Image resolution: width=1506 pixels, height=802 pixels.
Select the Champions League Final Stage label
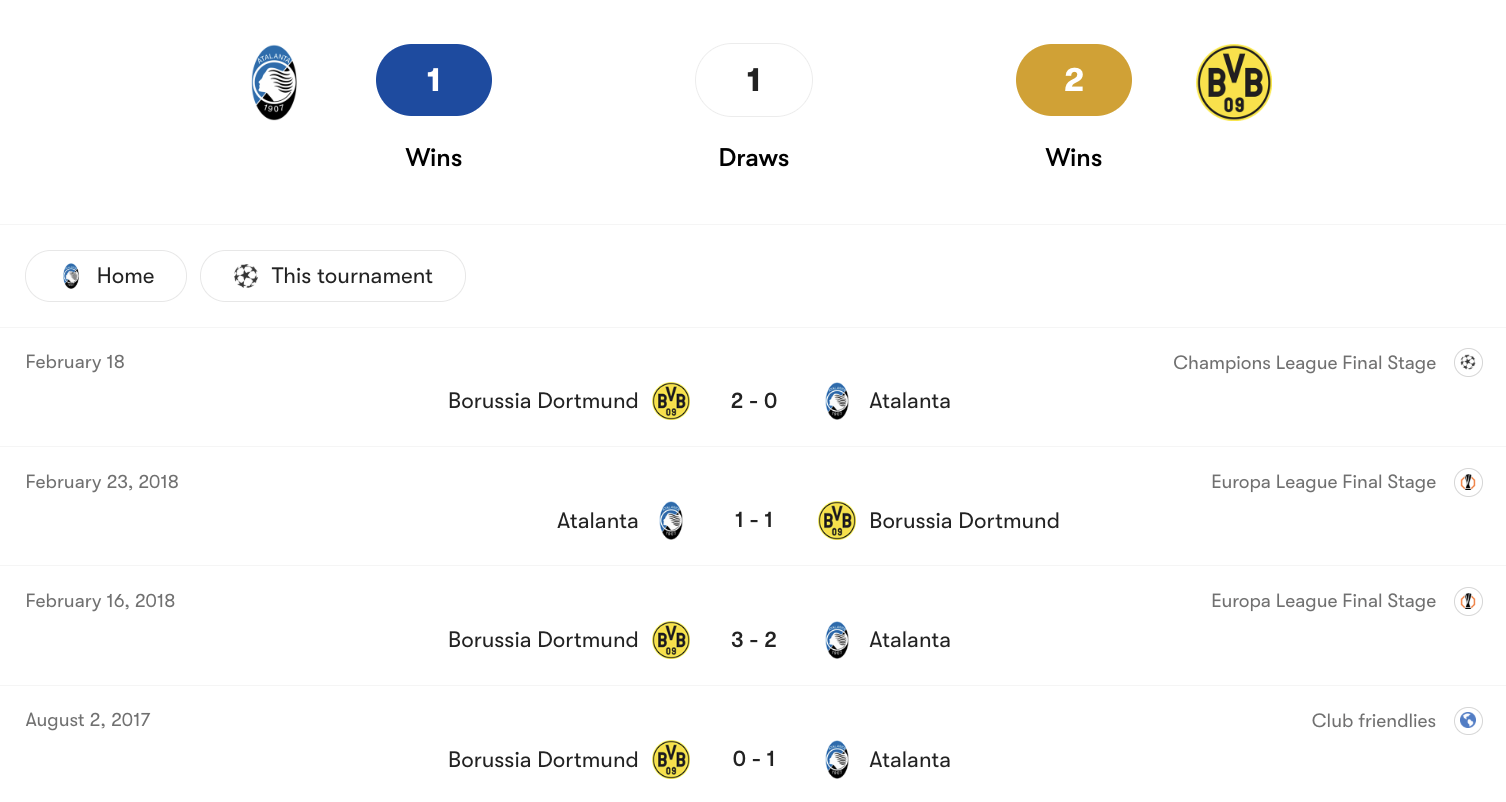tap(1304, 362)
